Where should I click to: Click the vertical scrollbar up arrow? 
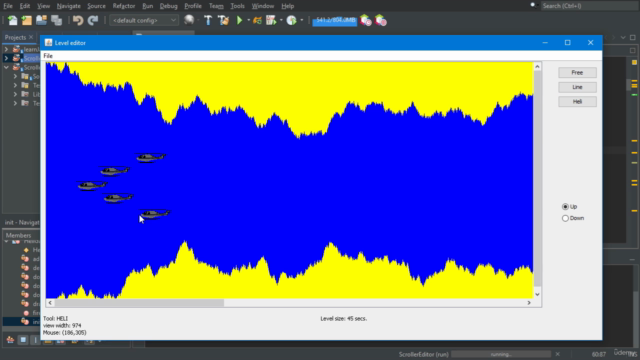[x=537, y=67]
